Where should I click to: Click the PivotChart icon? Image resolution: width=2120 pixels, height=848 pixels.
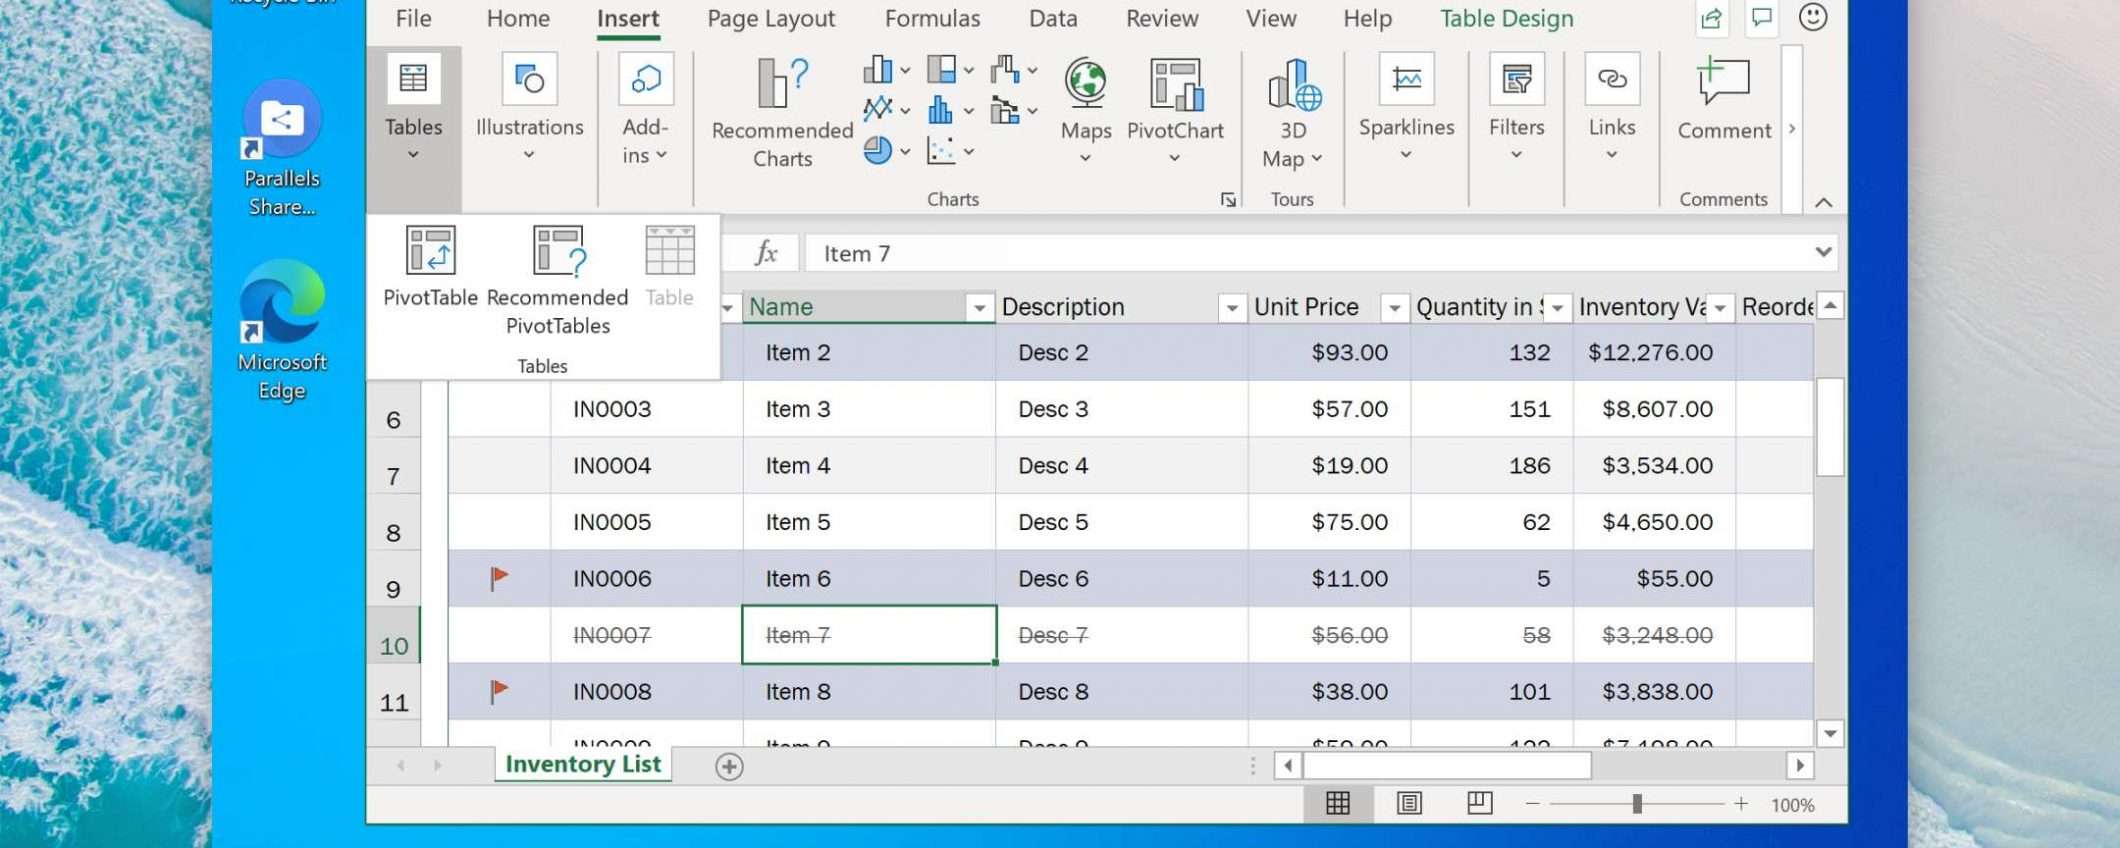[1175, 84]
